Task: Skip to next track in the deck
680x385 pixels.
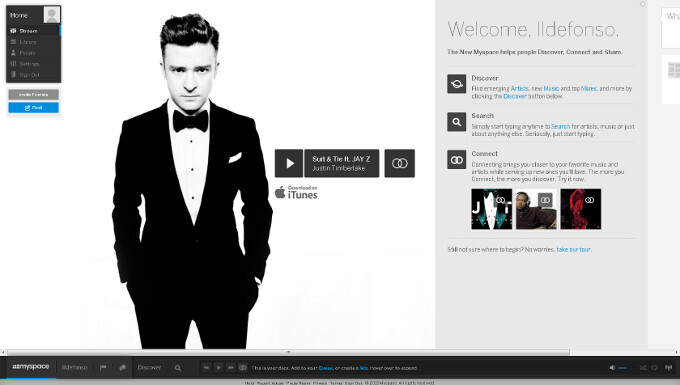Action: 231,368
